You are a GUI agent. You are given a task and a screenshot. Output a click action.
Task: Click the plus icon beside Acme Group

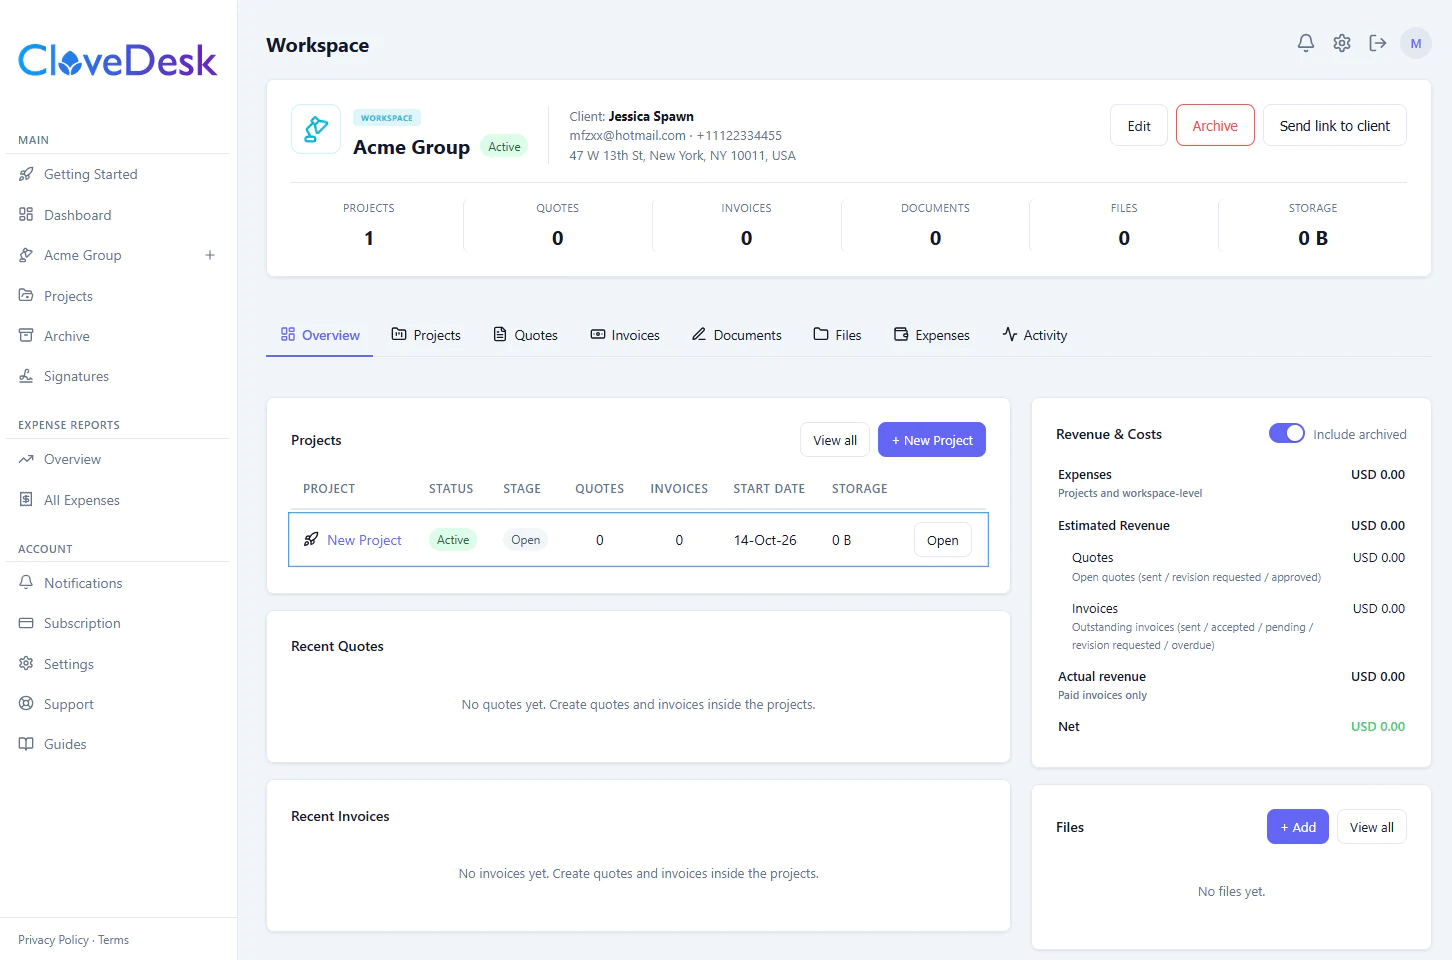(x=210, y=255)
